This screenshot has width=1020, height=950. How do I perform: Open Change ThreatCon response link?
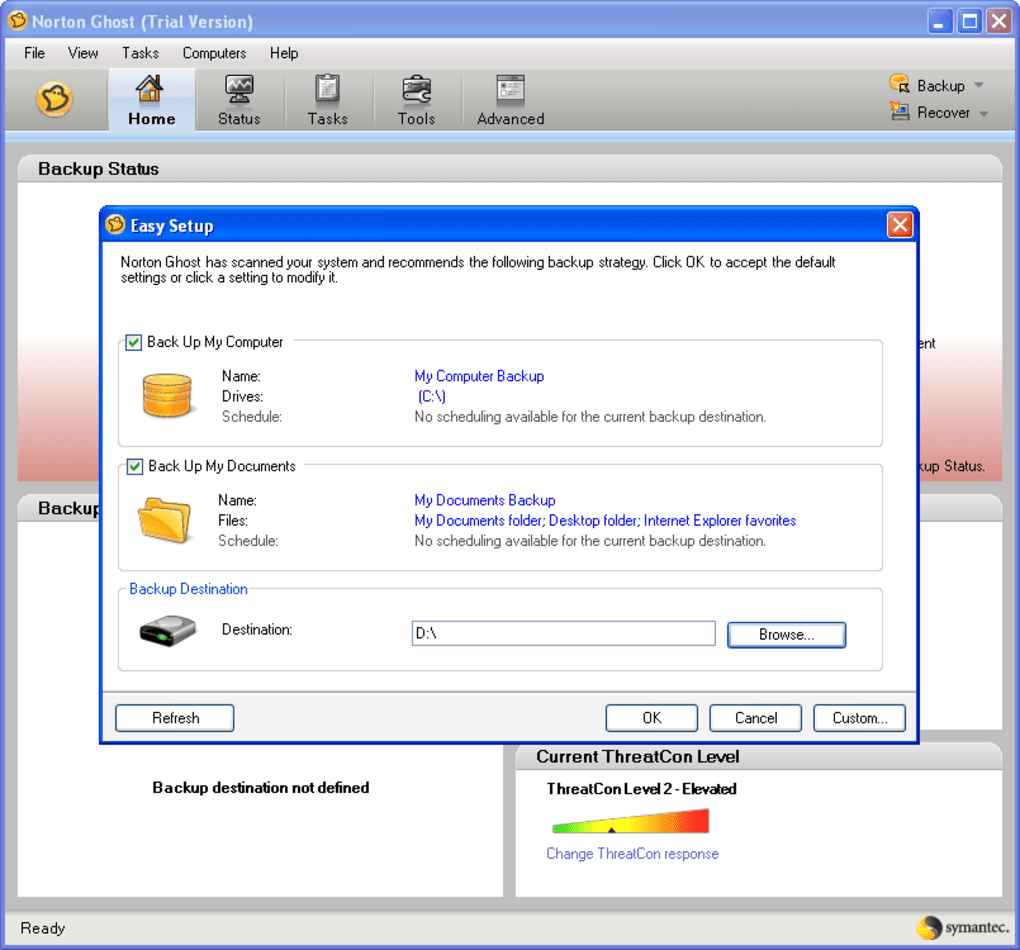point(632,853)
